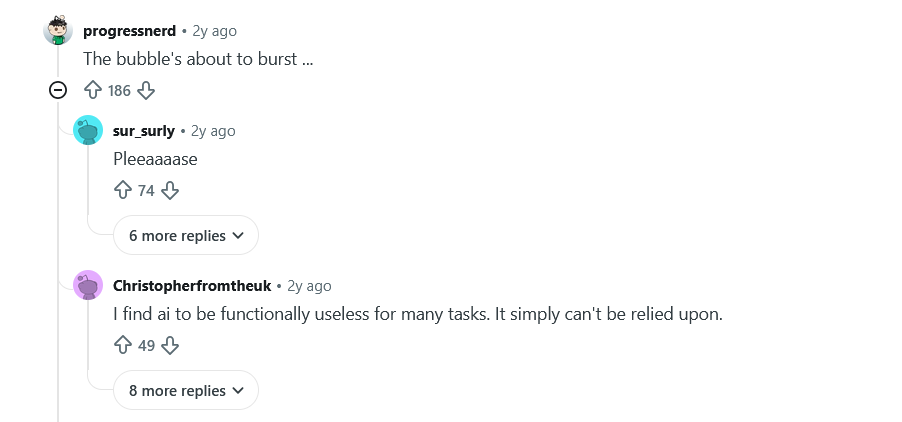902x422 pixels.
Task: Expand 8 more replies under Christopherfromtheuk
Action: (x=186, y=390)
